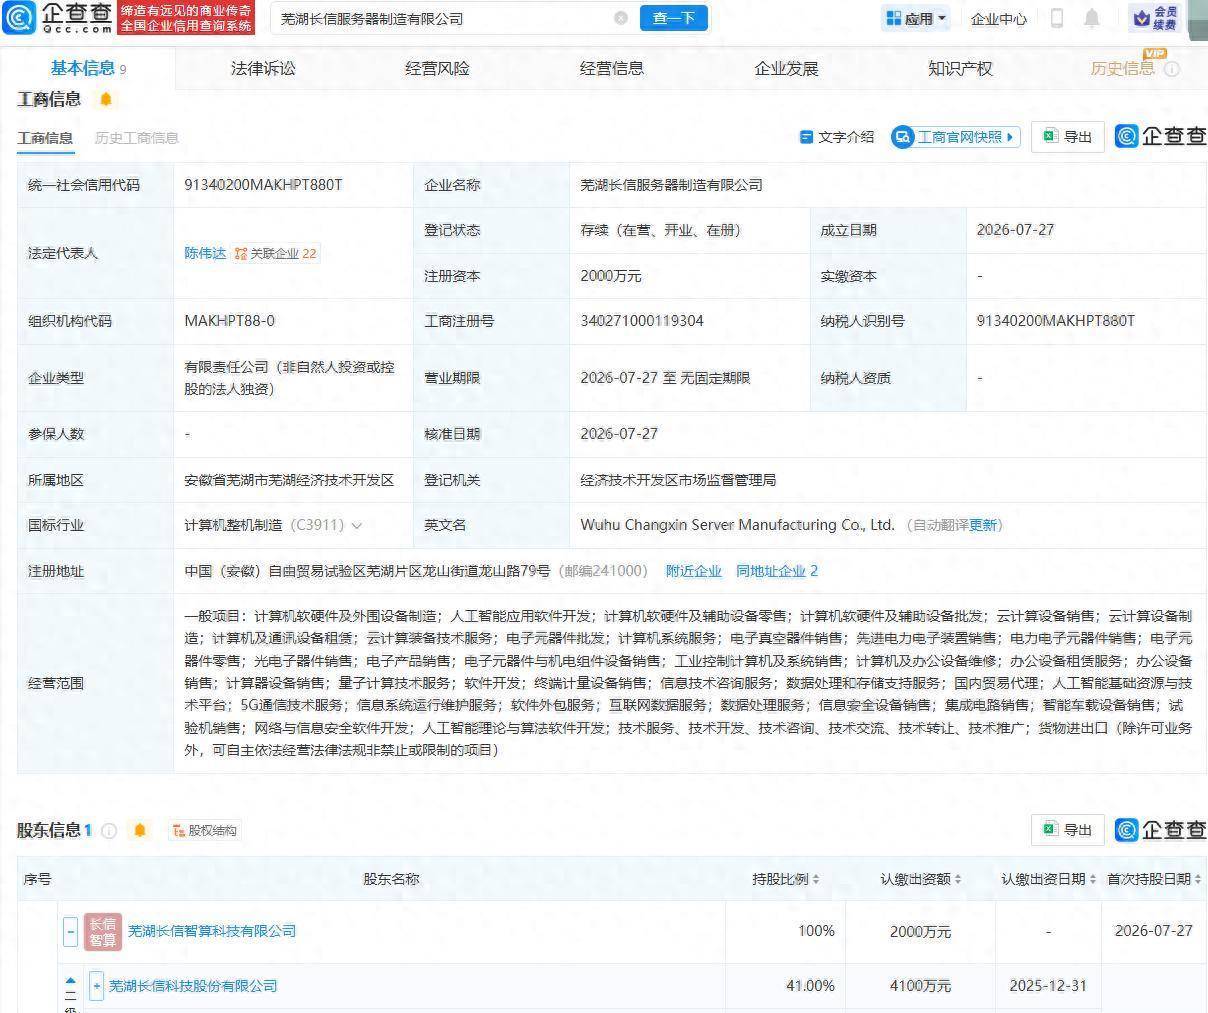Open the notification bell in header
Screen dimensions: 1208x1013
coord(1092,18)
